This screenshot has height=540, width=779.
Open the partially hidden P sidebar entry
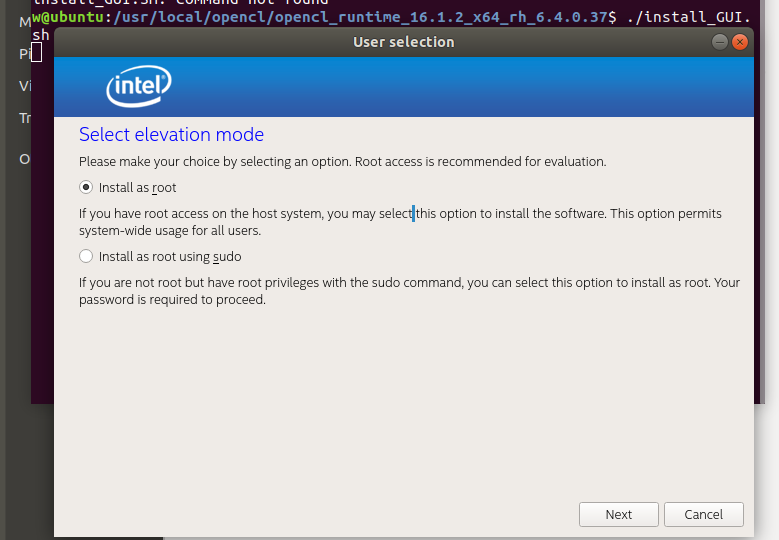(23, 54)
